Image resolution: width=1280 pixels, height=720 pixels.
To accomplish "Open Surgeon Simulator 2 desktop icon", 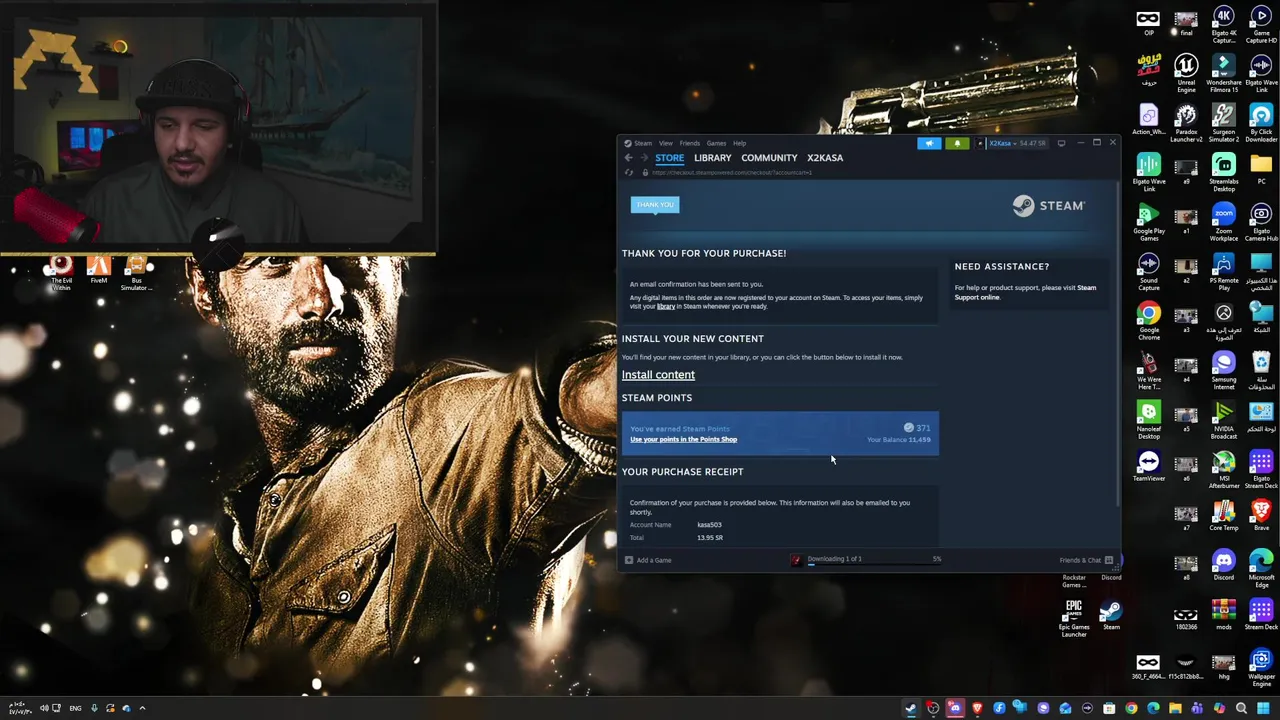I will [1223, 123].
